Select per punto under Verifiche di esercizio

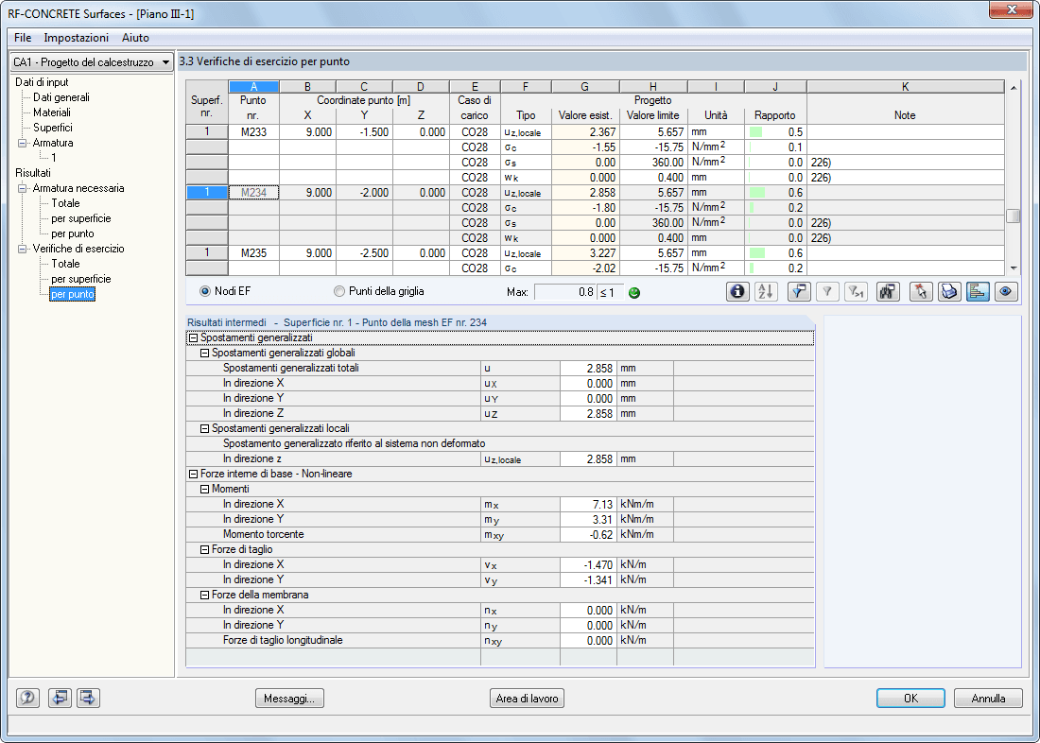72,295
